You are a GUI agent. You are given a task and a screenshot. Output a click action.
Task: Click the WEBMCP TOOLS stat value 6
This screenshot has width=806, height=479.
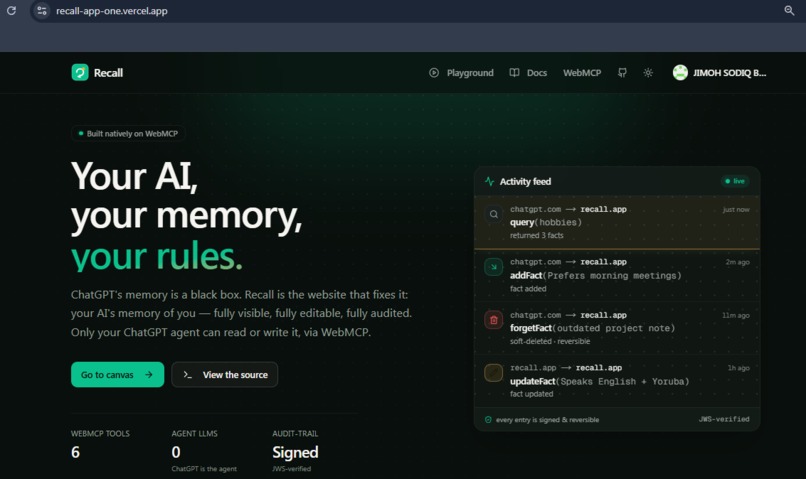pyautogui.click(x=76, y=452)
